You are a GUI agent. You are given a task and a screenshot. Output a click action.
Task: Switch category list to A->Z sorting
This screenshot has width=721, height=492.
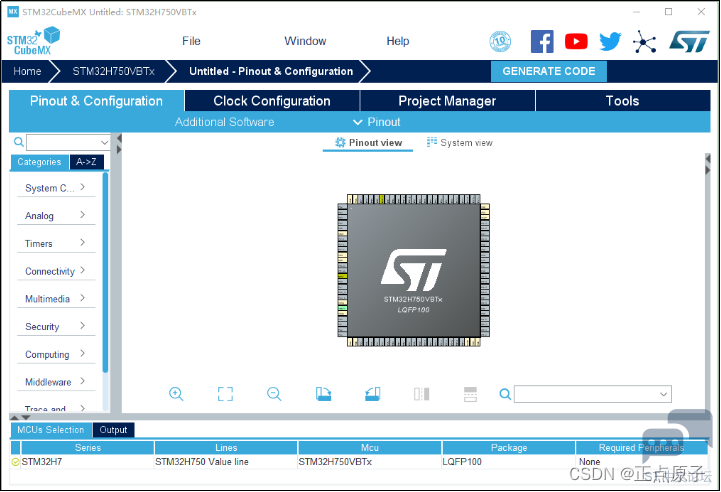click(x=86, y=162)
